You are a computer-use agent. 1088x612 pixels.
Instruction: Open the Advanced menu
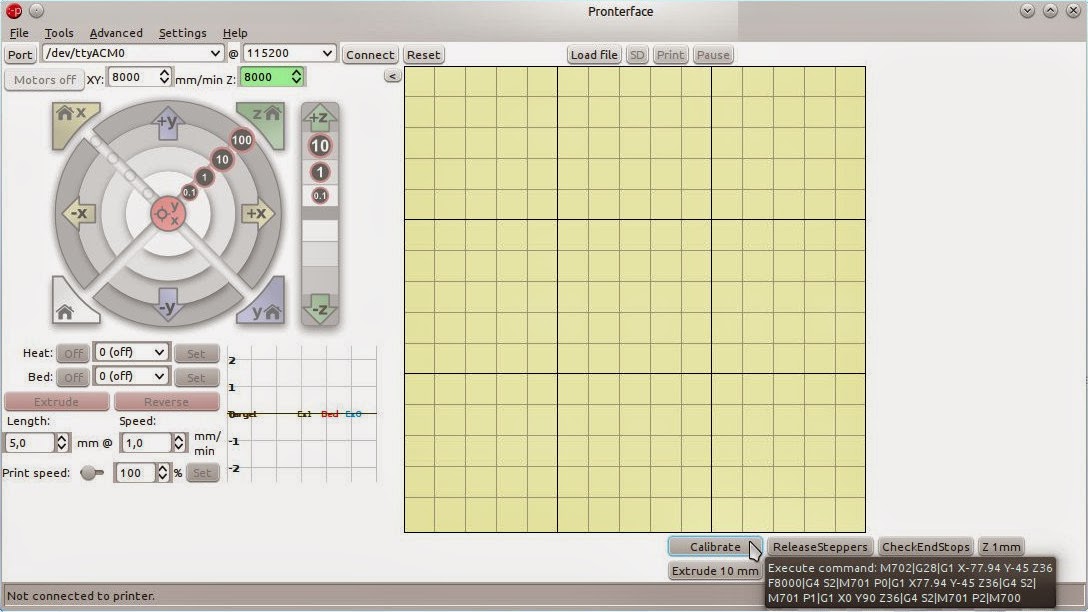(x=116, y=33)
